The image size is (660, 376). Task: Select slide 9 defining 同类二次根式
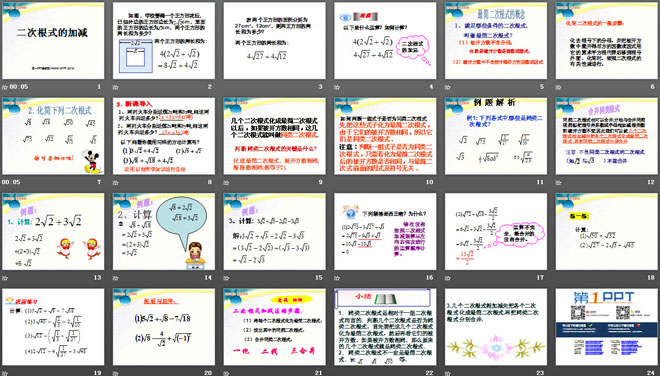pos(274,136)
